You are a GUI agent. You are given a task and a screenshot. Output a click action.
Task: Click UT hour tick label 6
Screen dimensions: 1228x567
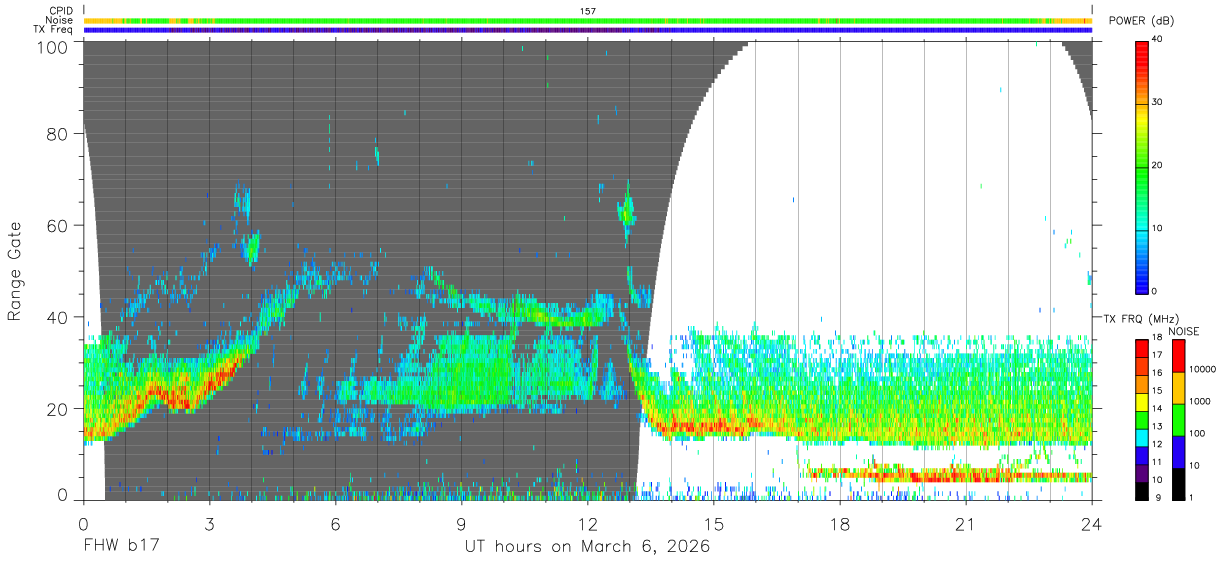(x=336, y=523)
